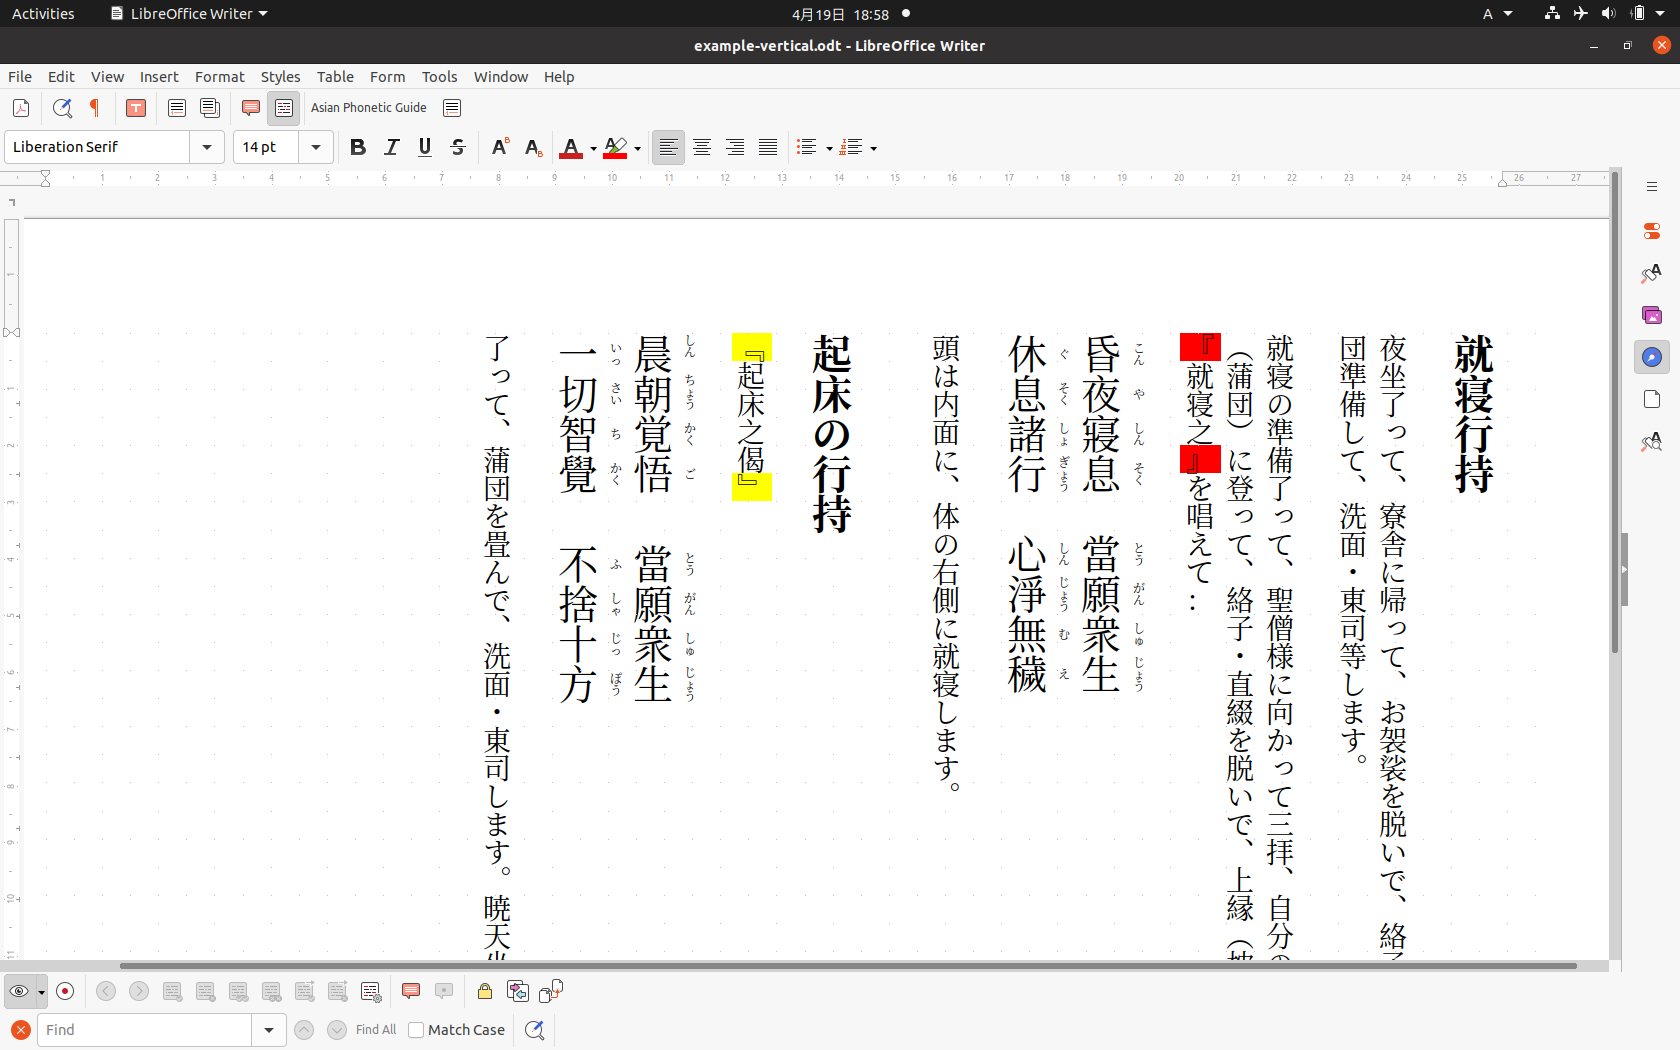Viewport: 1680px width, 1050px height.
Task: Accept the current tracked change
Action: tap(173, 991)
